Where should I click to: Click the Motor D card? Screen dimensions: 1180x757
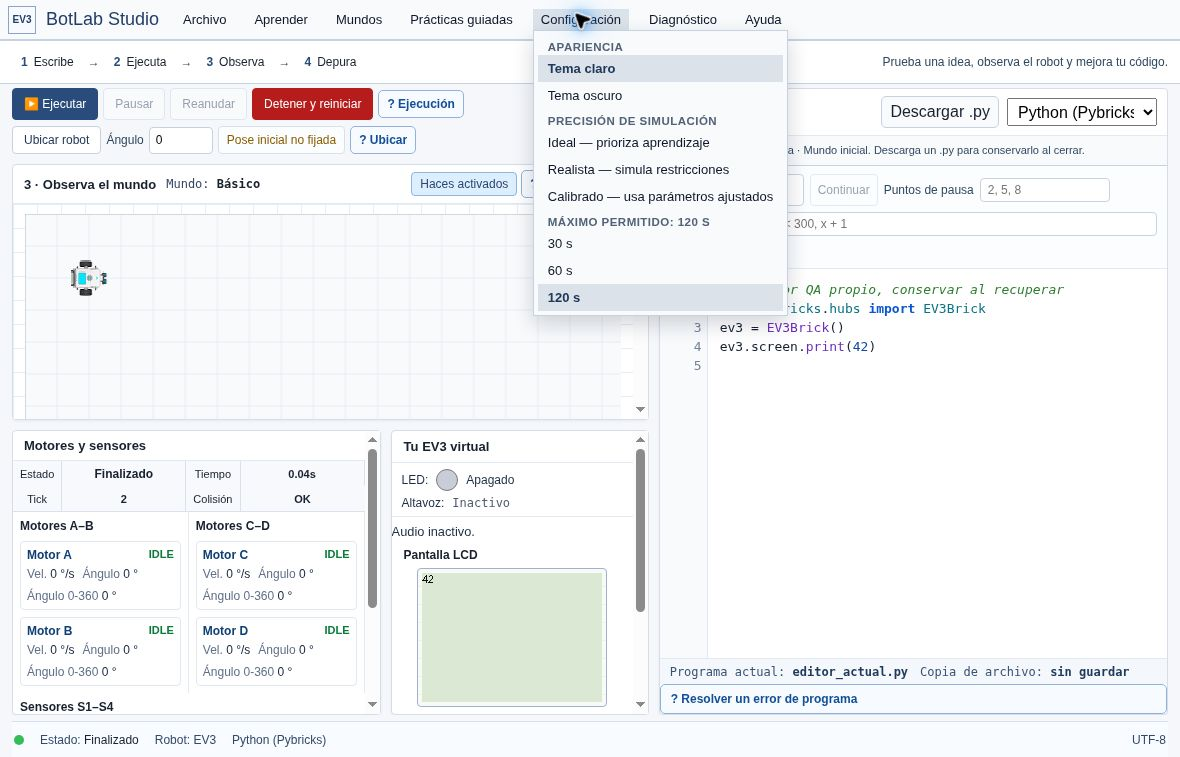coord(276,652)
